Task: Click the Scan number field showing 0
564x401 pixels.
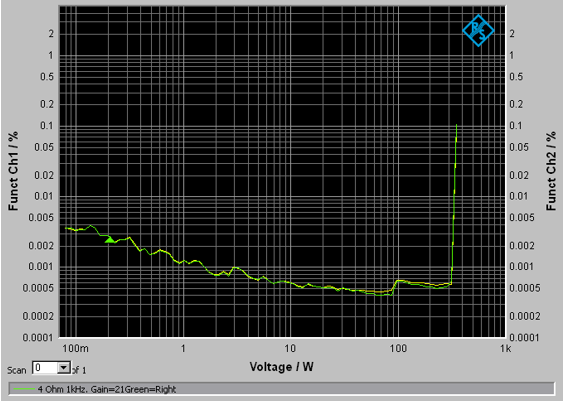Action: (45, 368)
